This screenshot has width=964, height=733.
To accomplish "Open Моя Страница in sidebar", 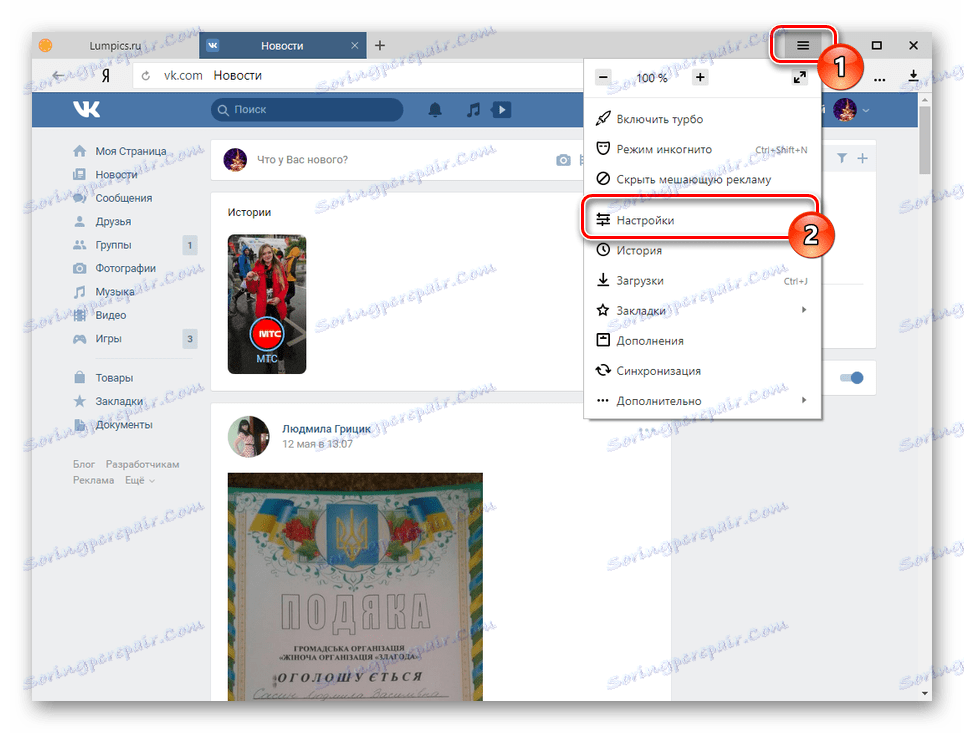I will (130, 151).
